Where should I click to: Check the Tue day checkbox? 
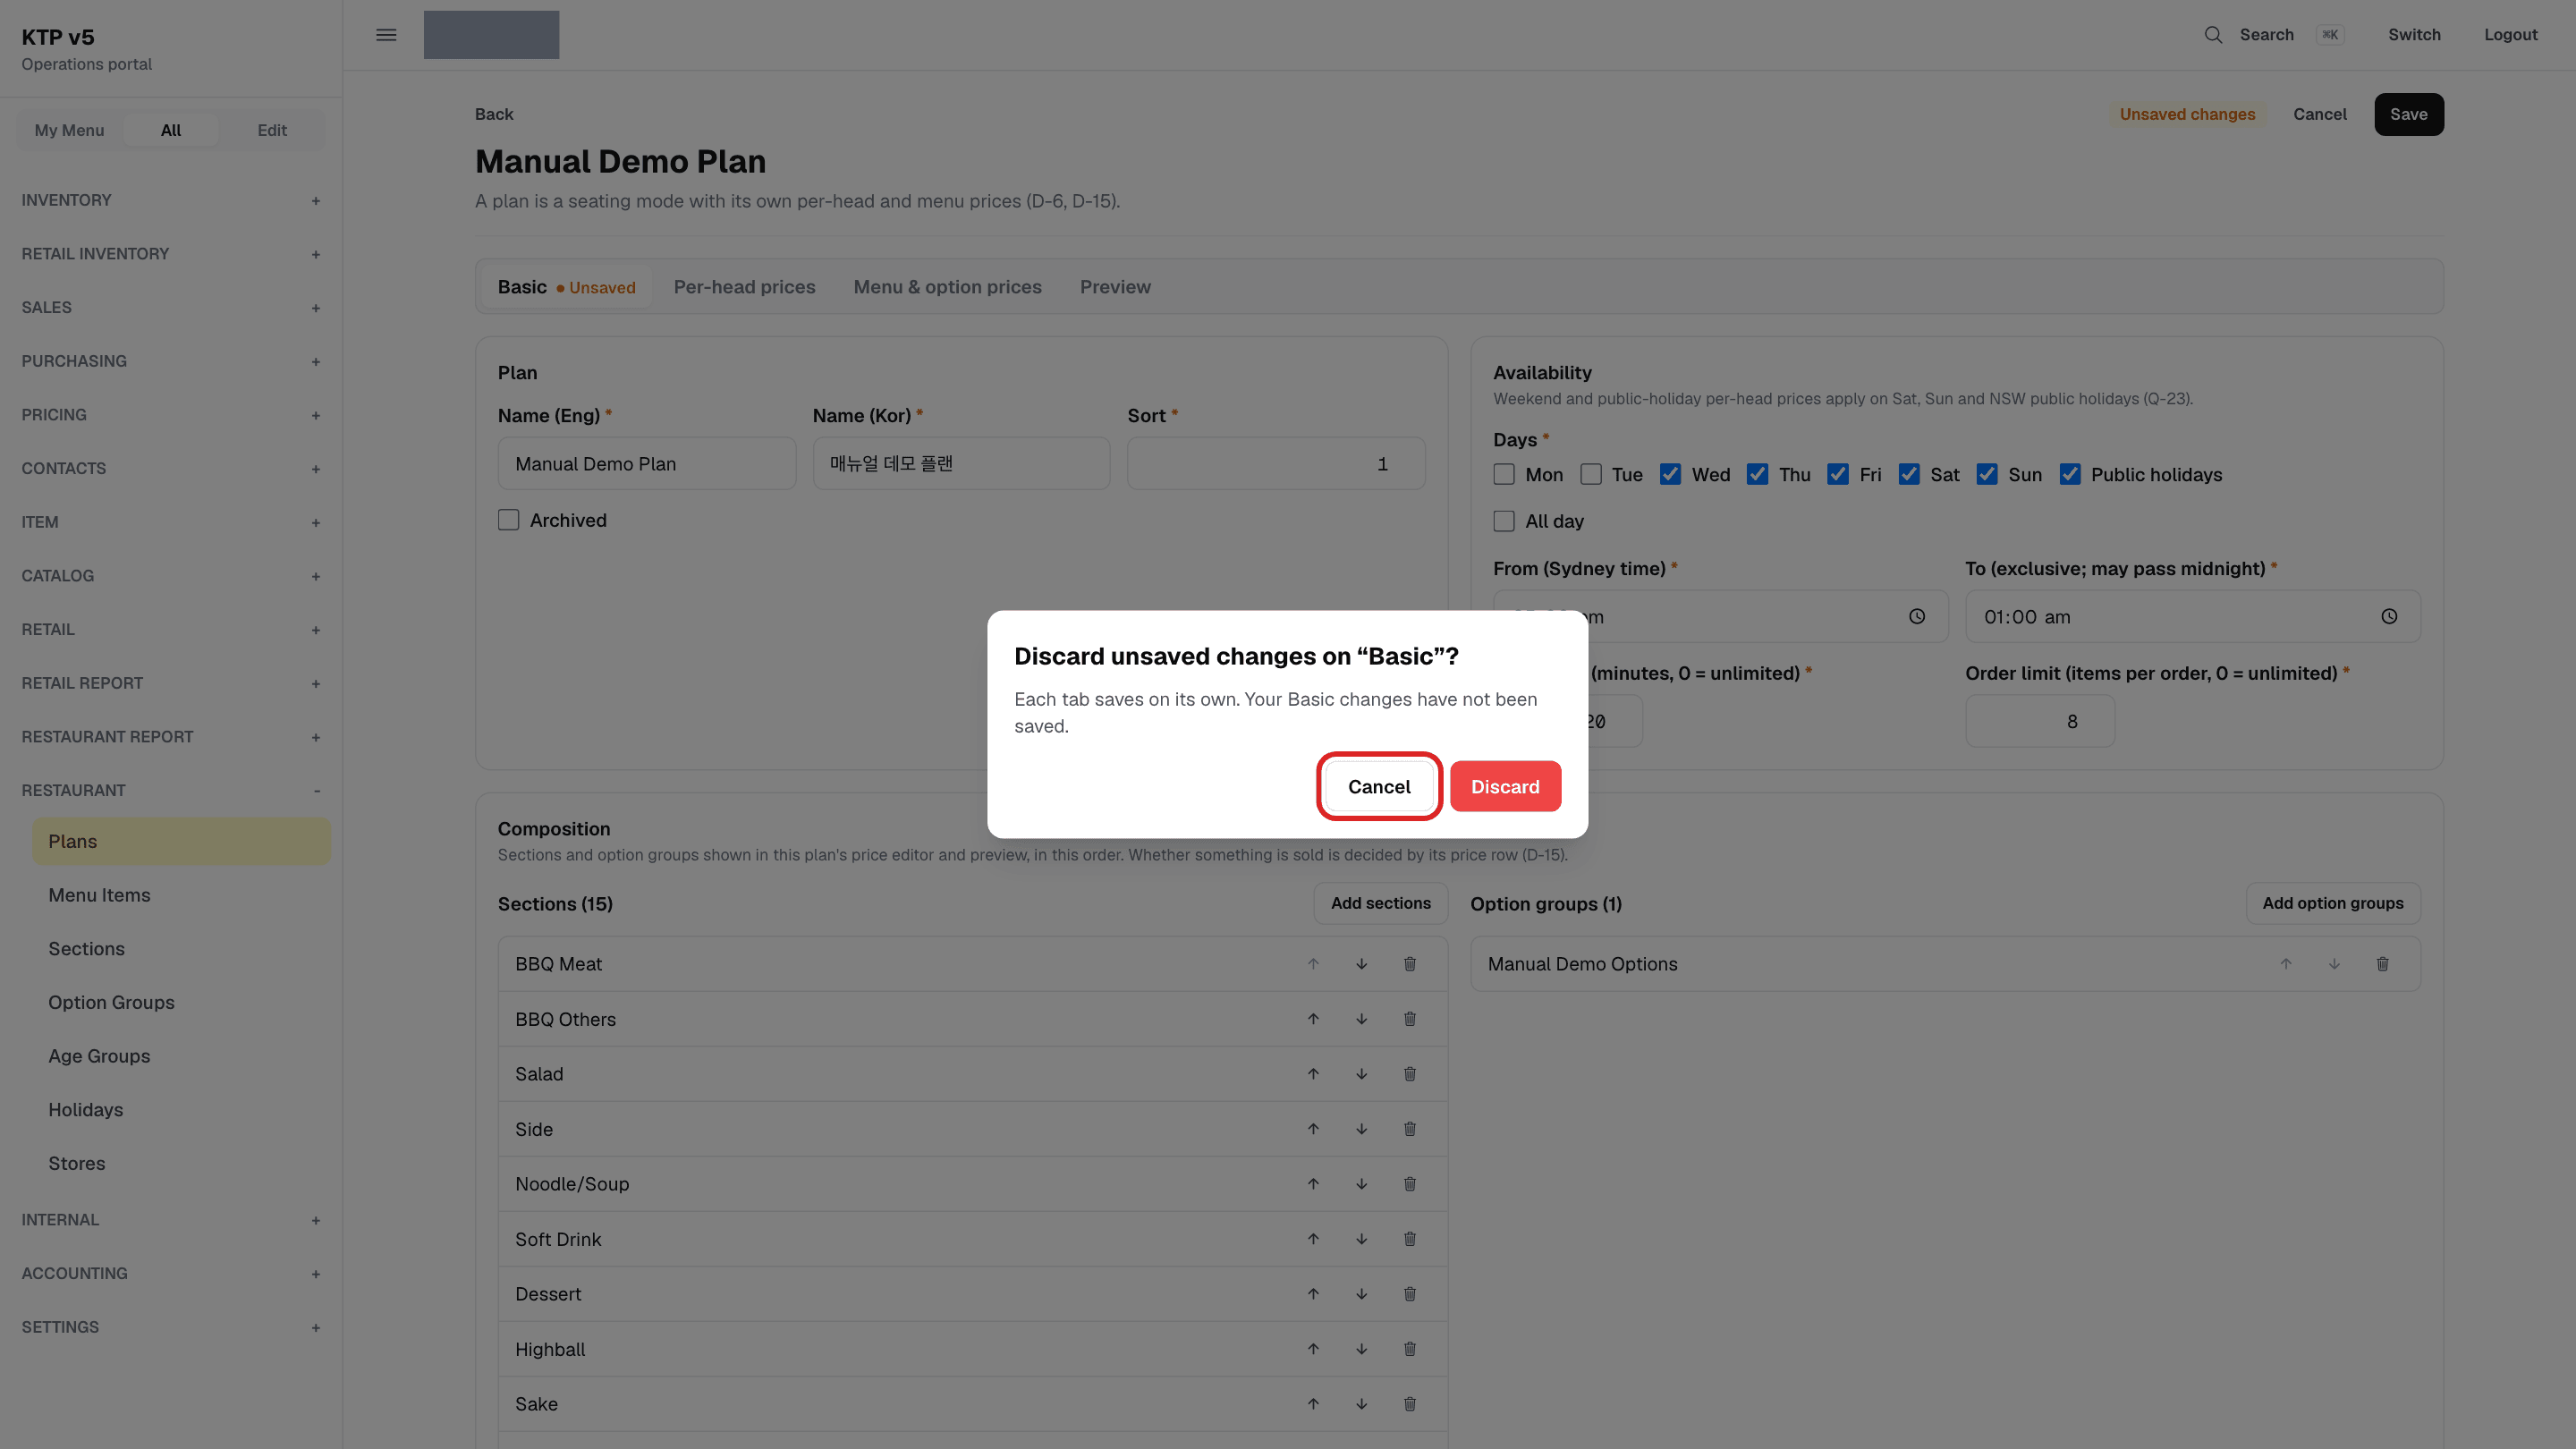click(1590, 475)
